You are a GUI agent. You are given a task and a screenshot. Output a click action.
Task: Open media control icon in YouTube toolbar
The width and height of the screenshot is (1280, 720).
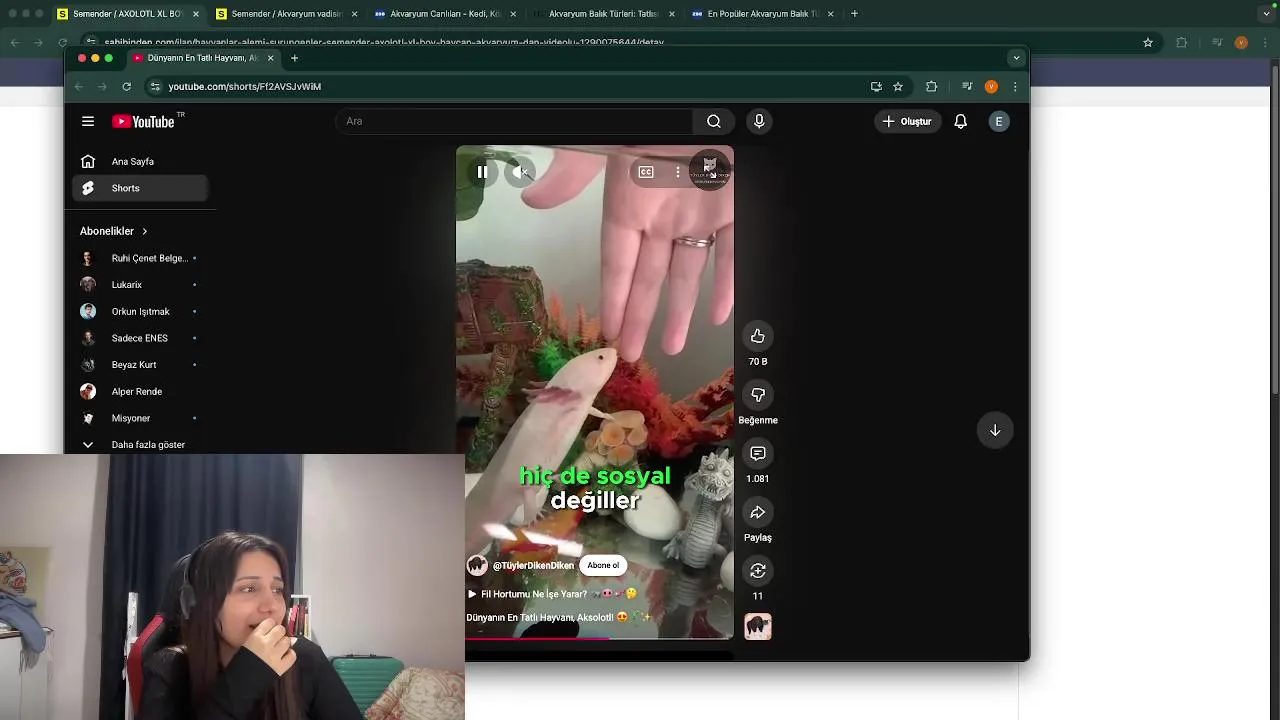(x=967, y=87)
